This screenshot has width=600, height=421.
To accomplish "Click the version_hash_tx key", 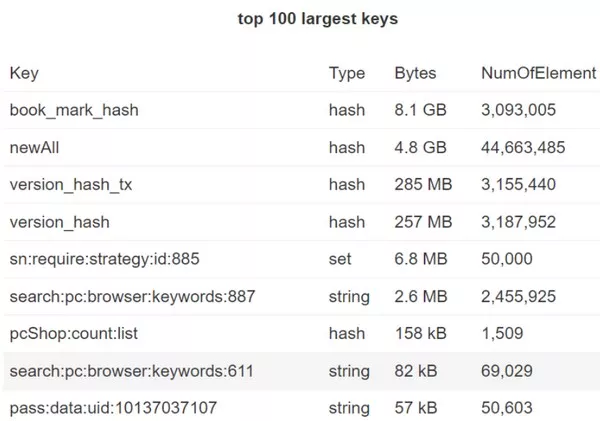I will 71,184.
